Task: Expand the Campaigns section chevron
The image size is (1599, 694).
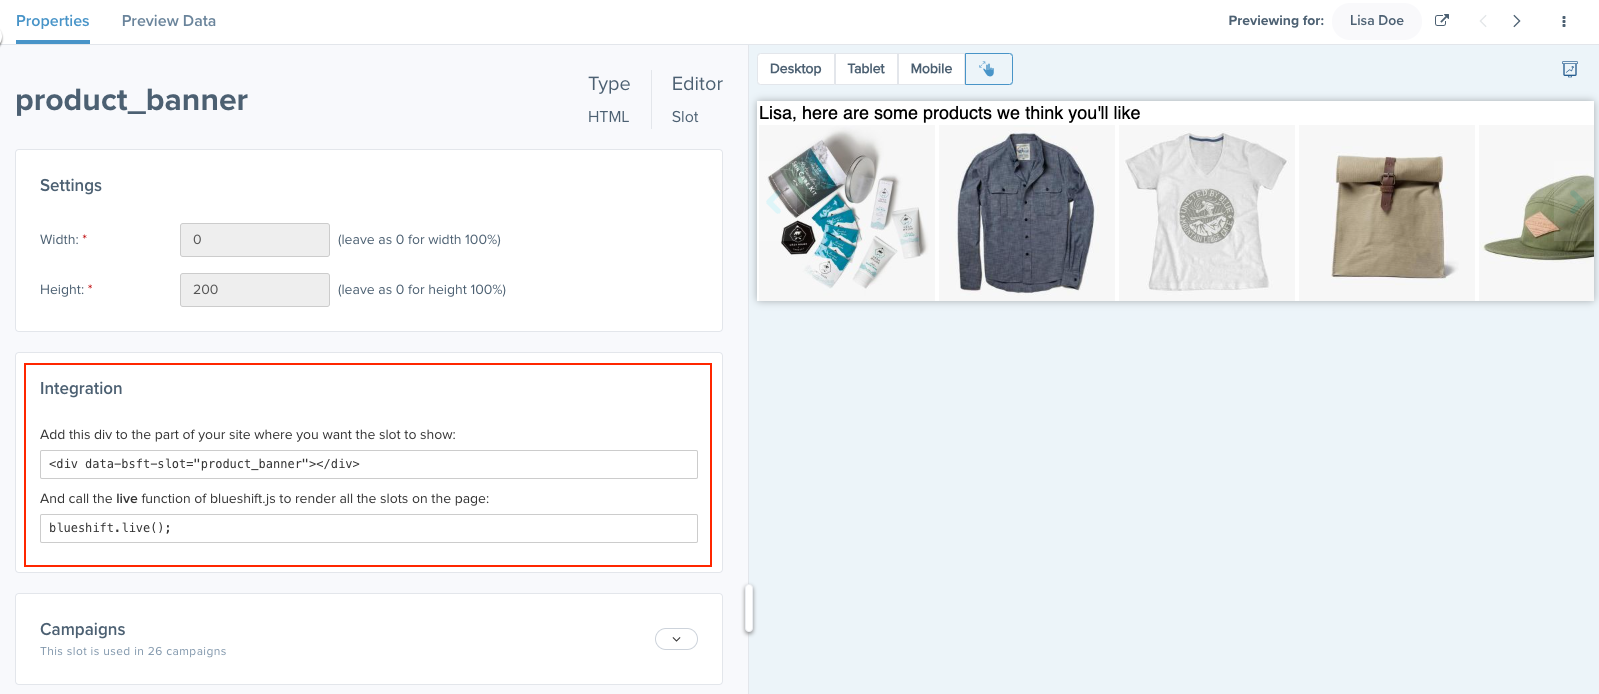Action: click(x=676, y=639)
